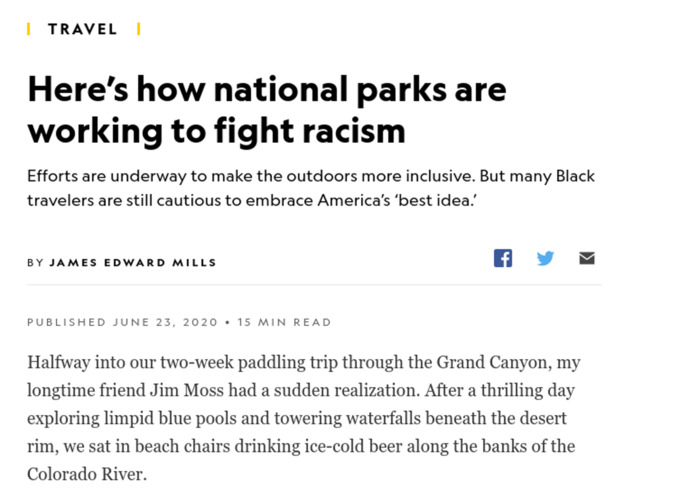690x491 pixels.
Task: Click "Grand Canyon" in the first paragraph
Action: 492,363
